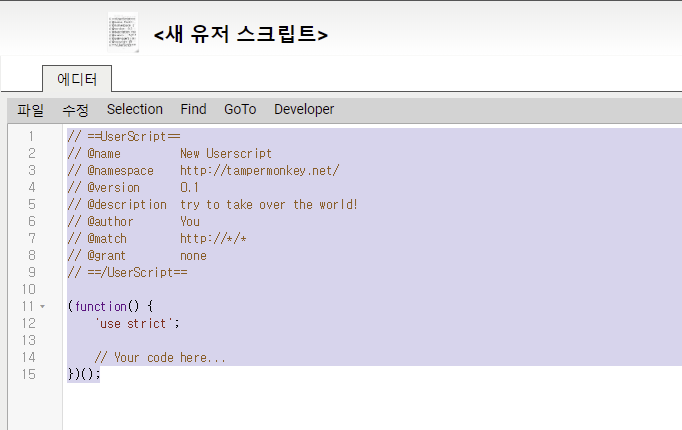Click the '// ==UserScript==' line
Image resolution: width=682 pixels, height=430 pixels.
[124, 137]
